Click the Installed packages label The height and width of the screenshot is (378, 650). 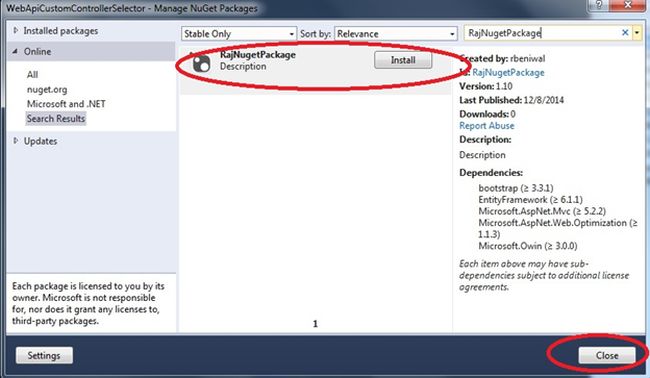click(61, 31)
